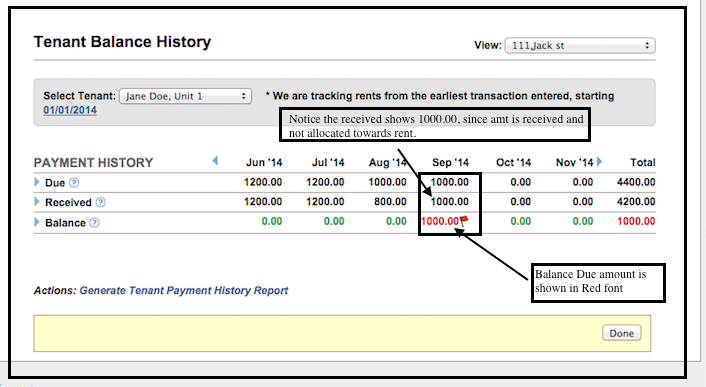
Task: Select the Nov '14 column header
Action: 575,162
